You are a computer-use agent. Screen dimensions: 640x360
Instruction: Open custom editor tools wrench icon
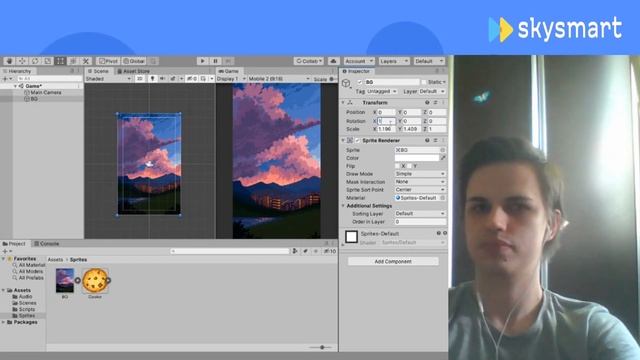click(x=86, y=61)
